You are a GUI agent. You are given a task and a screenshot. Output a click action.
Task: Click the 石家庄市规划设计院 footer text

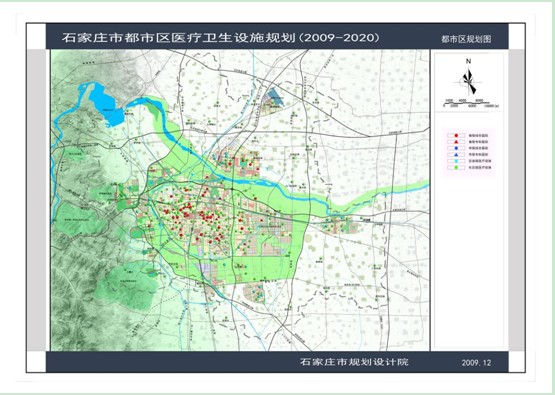pyautogui.click(x=354, y=362)
